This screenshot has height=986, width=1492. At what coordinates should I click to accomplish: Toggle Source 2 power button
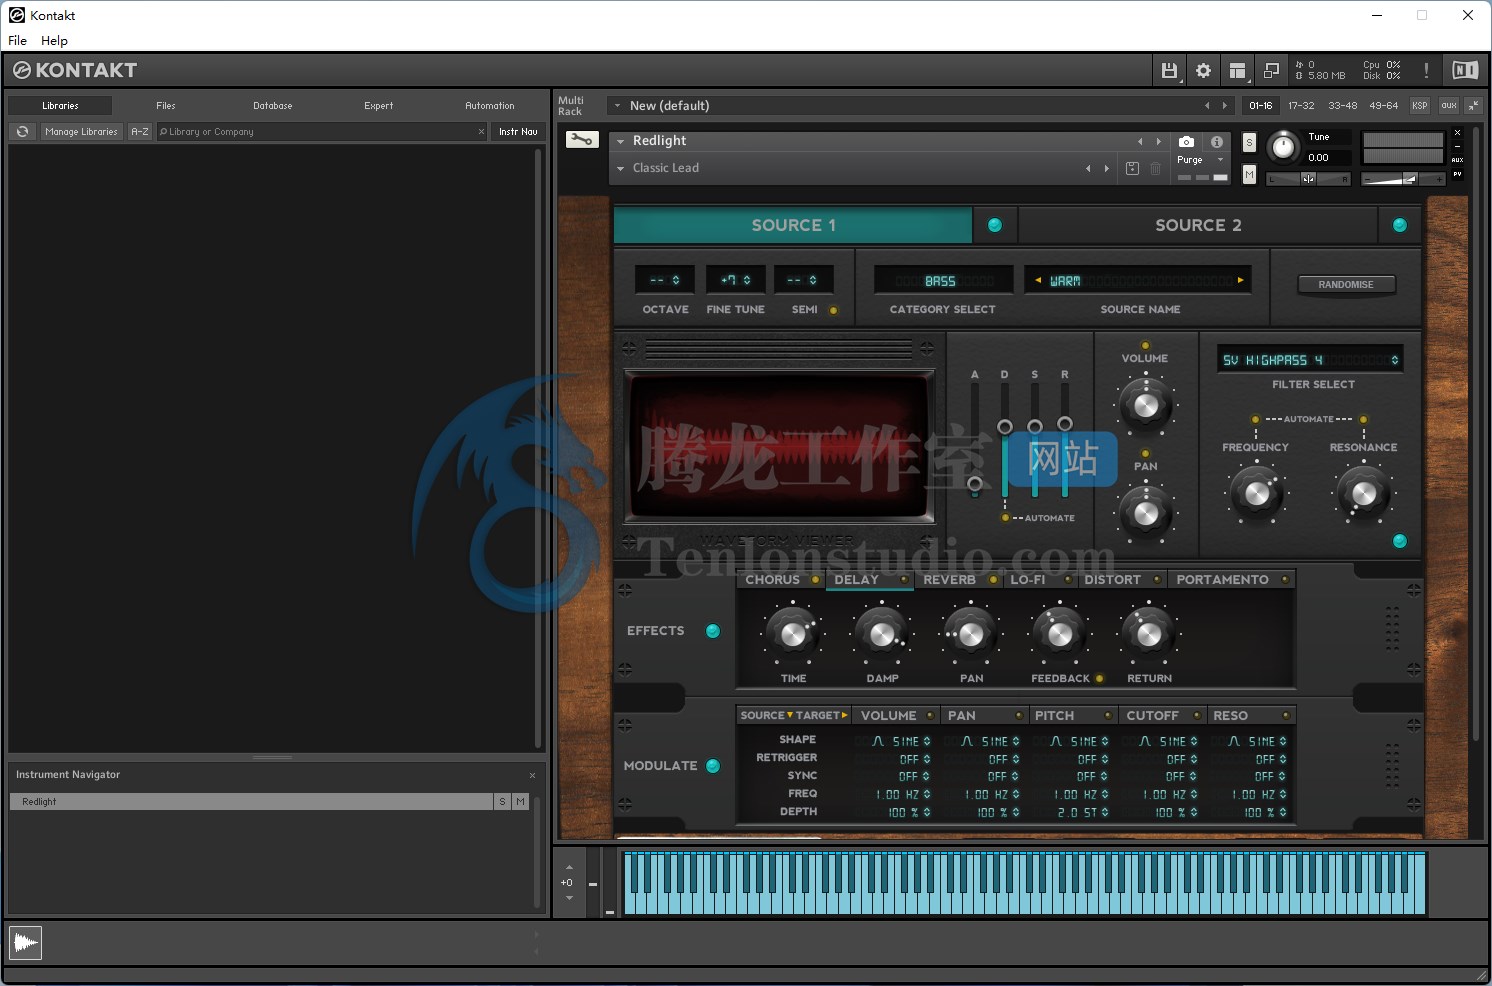coord(1400,225)
